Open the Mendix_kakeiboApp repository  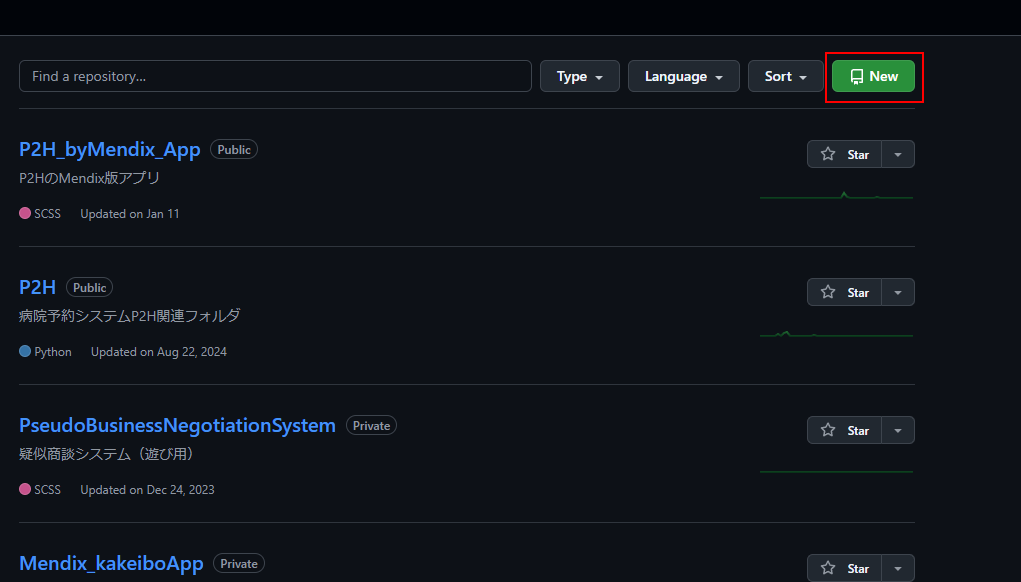click(111, 563)
